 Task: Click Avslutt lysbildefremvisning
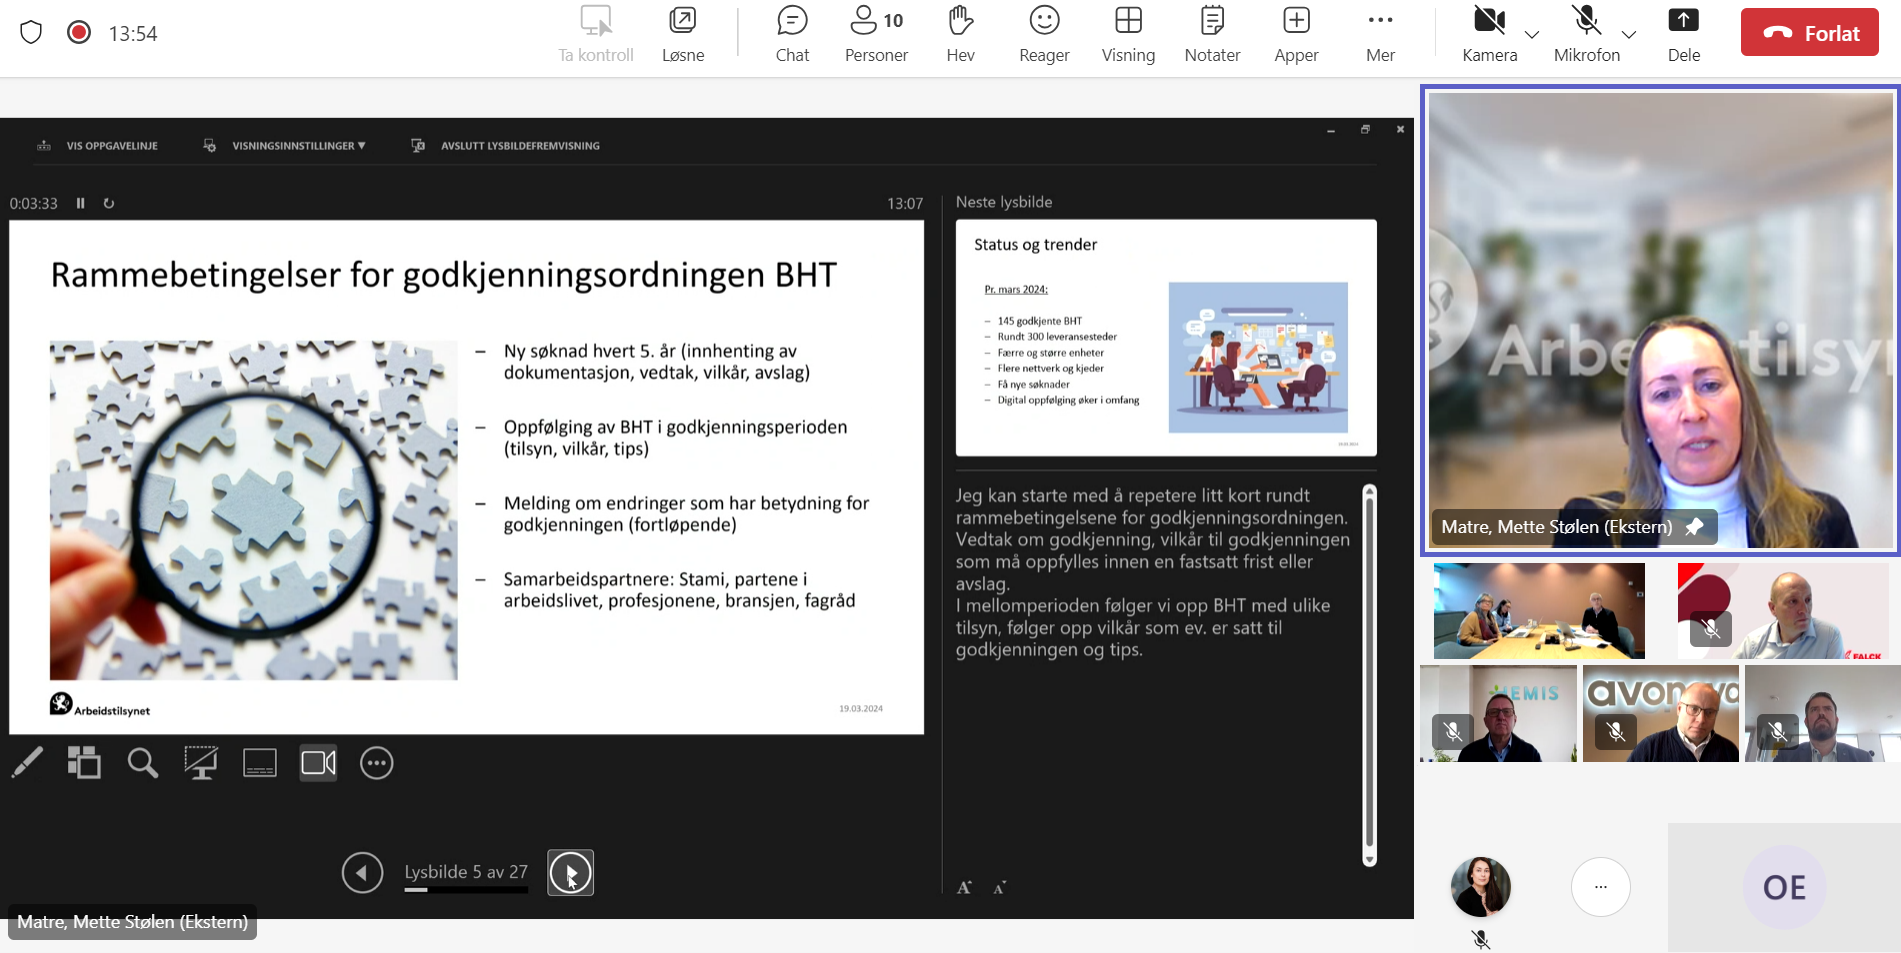(519, 146)
